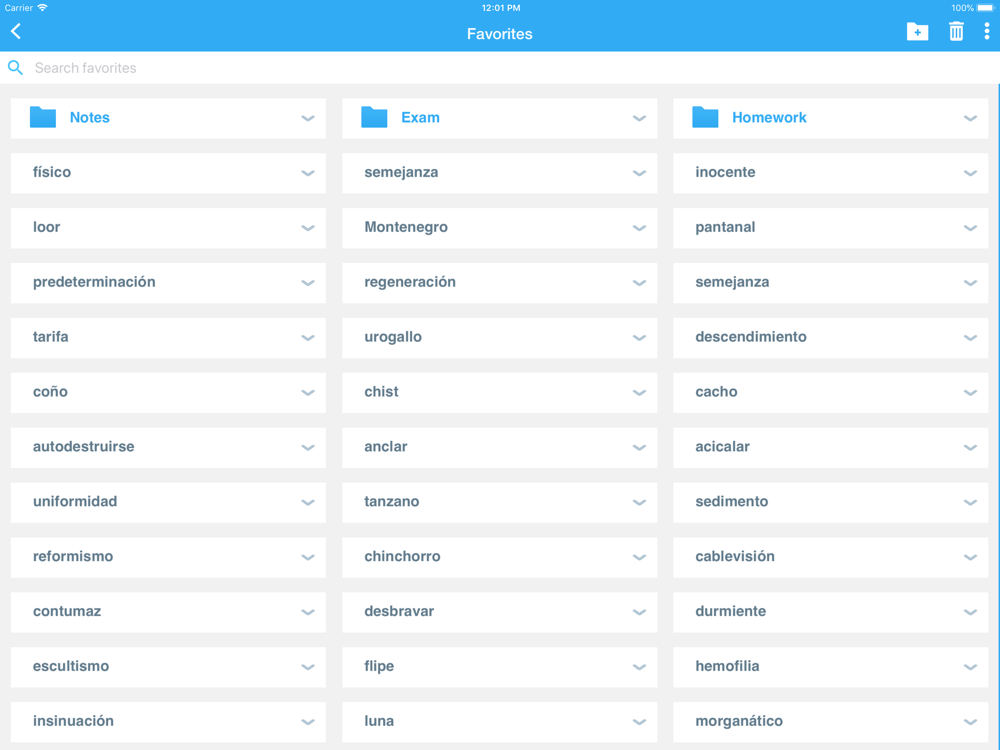The height and width of the screenshot is (750, 1000).
Task: Select the word anclar
Action: pos(386,446)
